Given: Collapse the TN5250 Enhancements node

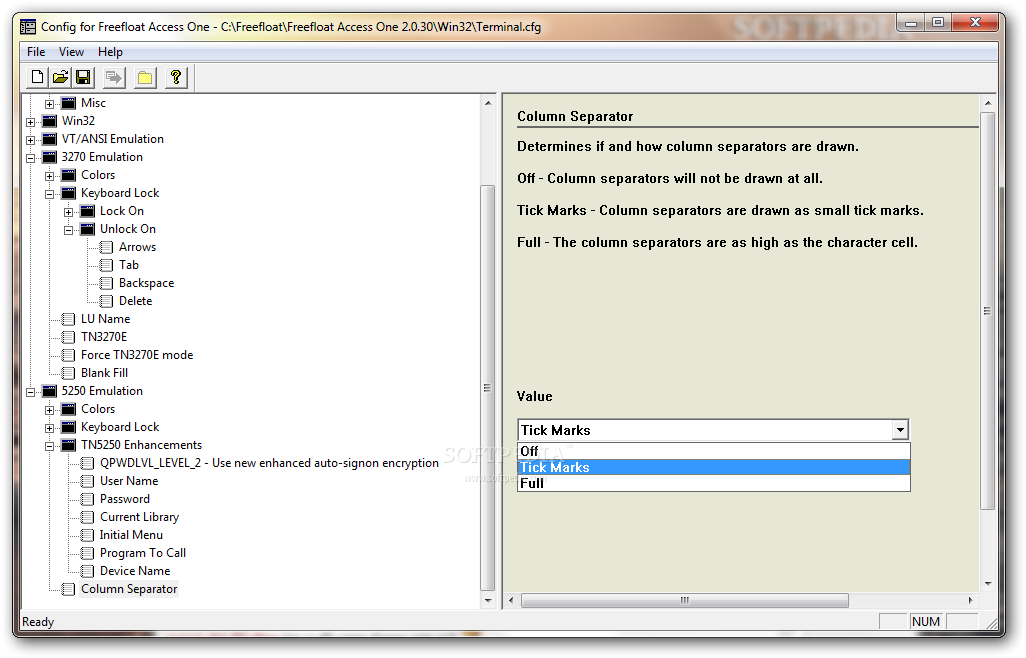Looking at the screenshot, I should [50, 445].
